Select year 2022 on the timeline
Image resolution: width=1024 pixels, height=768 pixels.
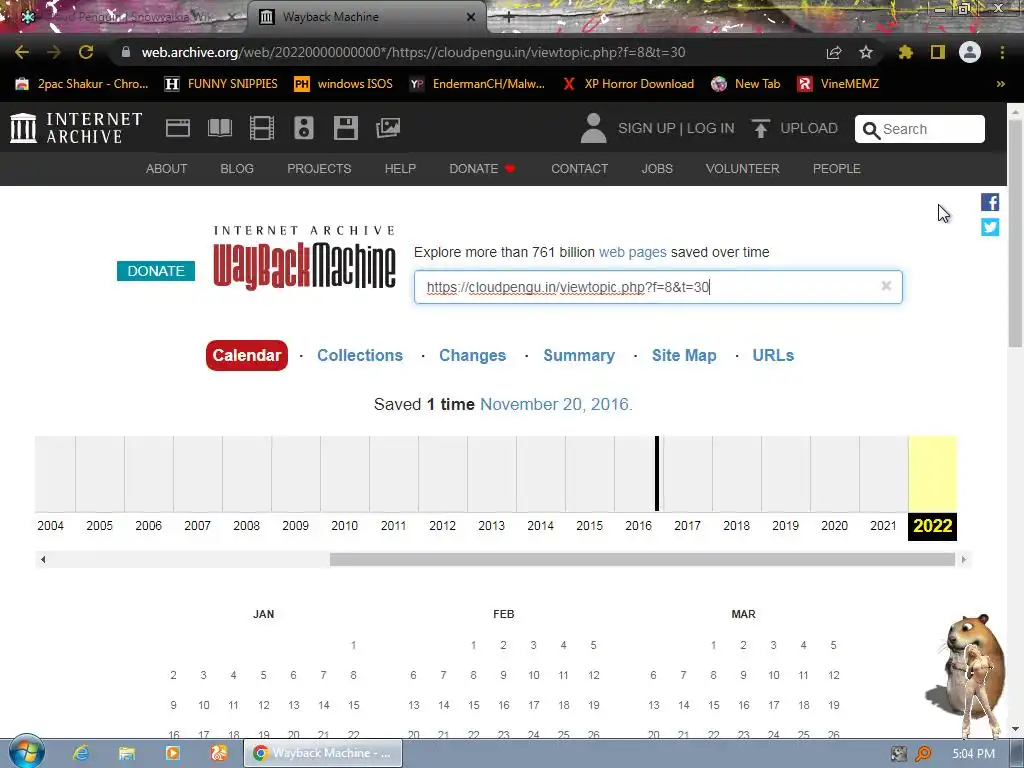(933, 526)
